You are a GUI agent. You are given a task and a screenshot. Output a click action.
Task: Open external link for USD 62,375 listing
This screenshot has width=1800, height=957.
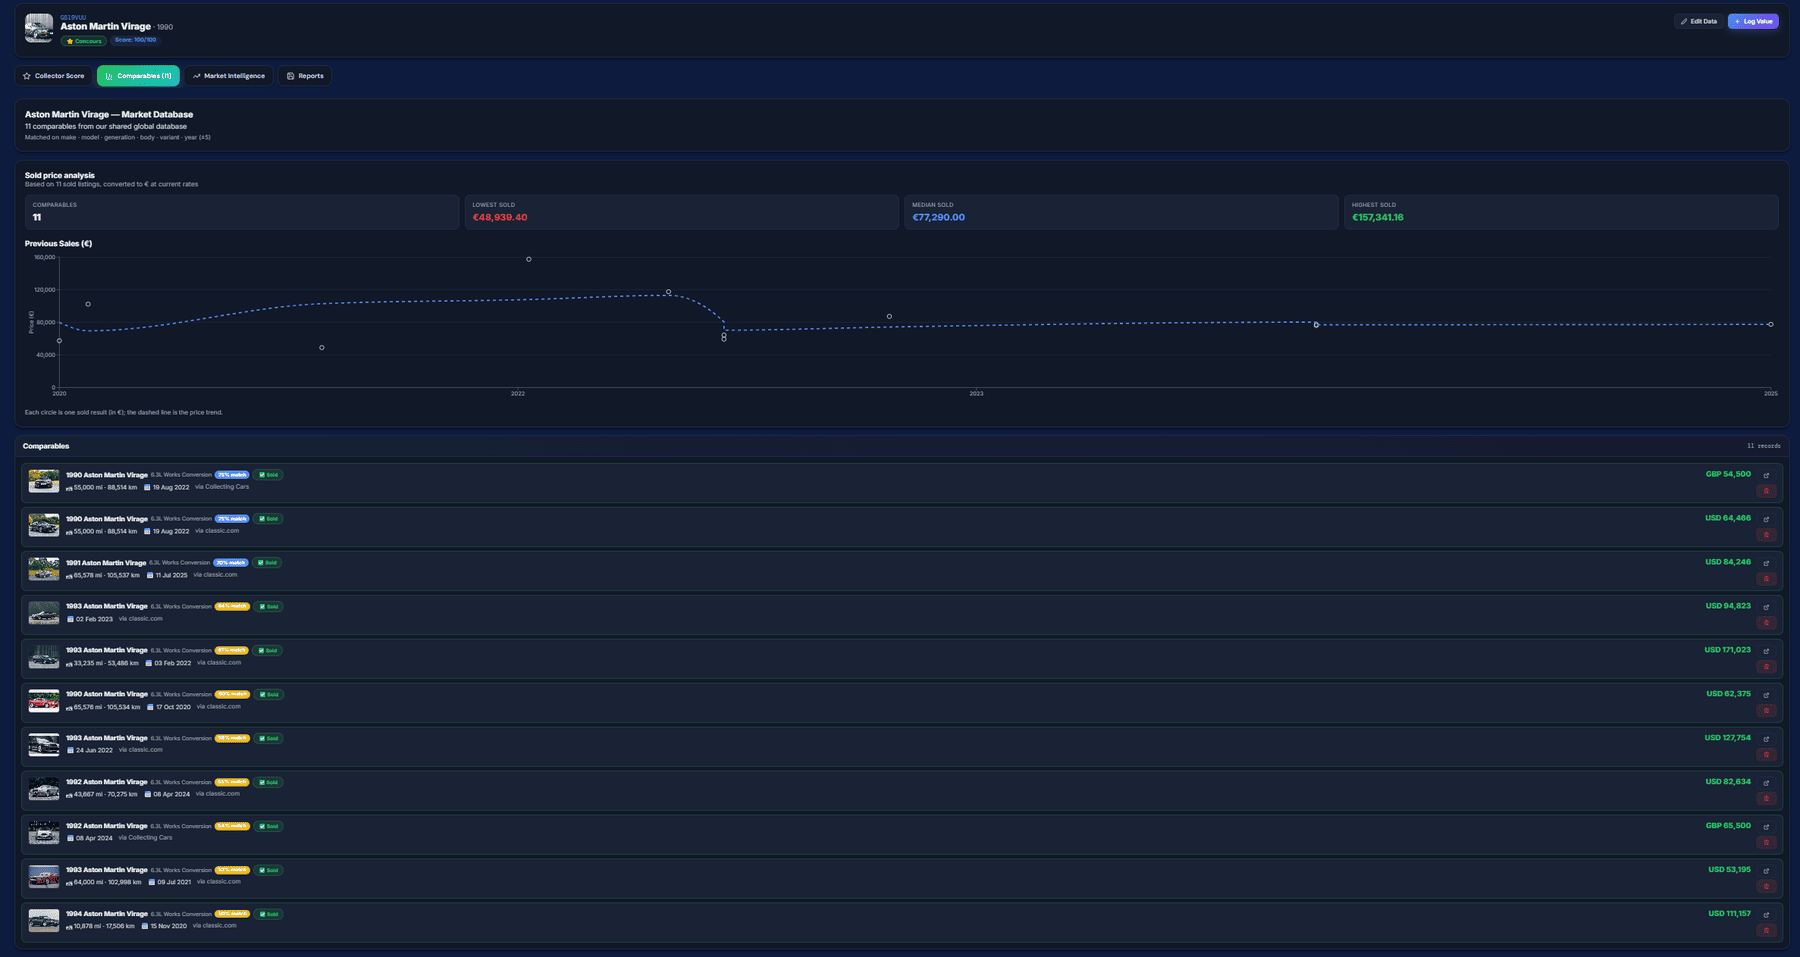tap(1766, 696)
